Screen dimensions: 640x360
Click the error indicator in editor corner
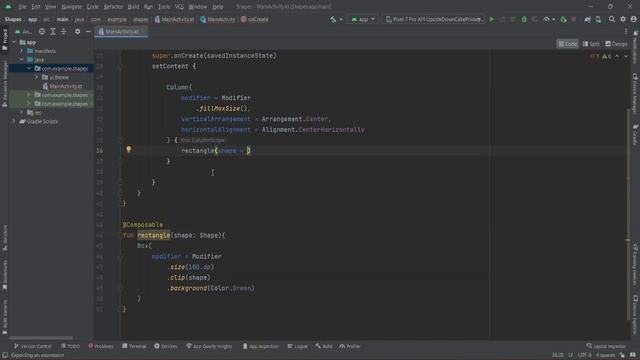[595, 56]
